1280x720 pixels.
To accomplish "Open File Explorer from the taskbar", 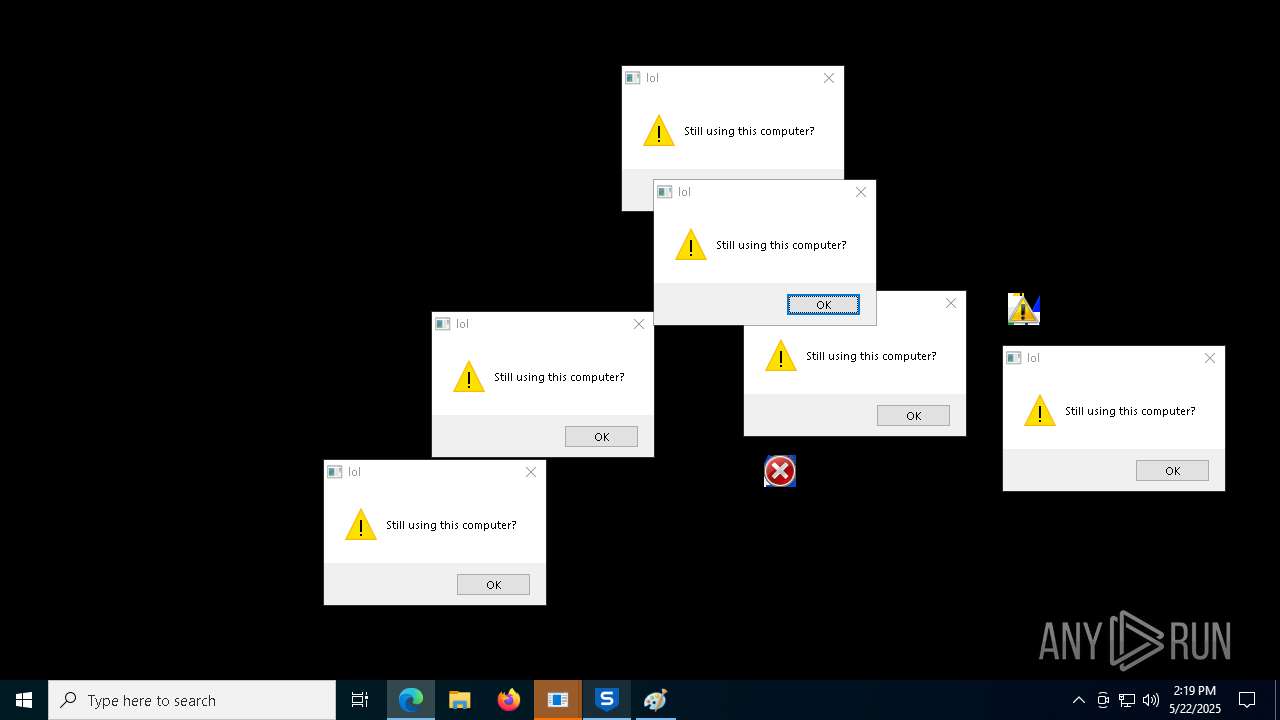I will tap(460, 700).
